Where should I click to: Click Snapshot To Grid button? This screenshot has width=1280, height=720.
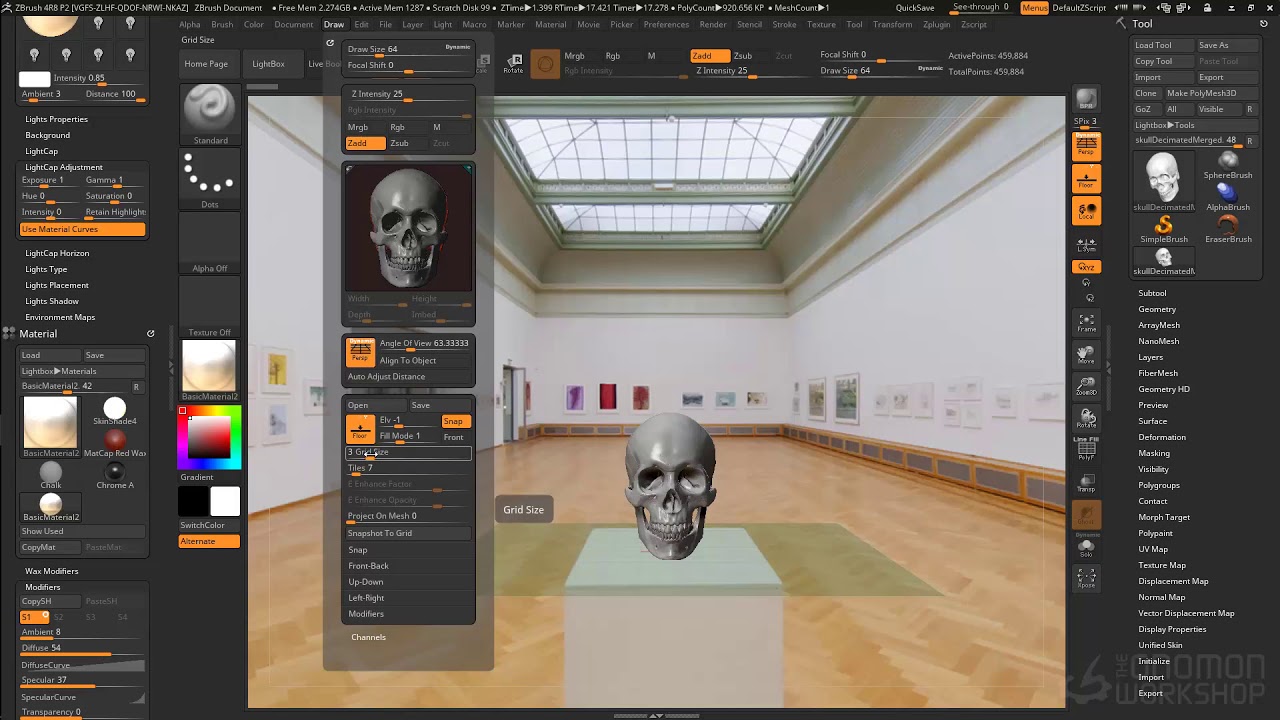point(408,533)
